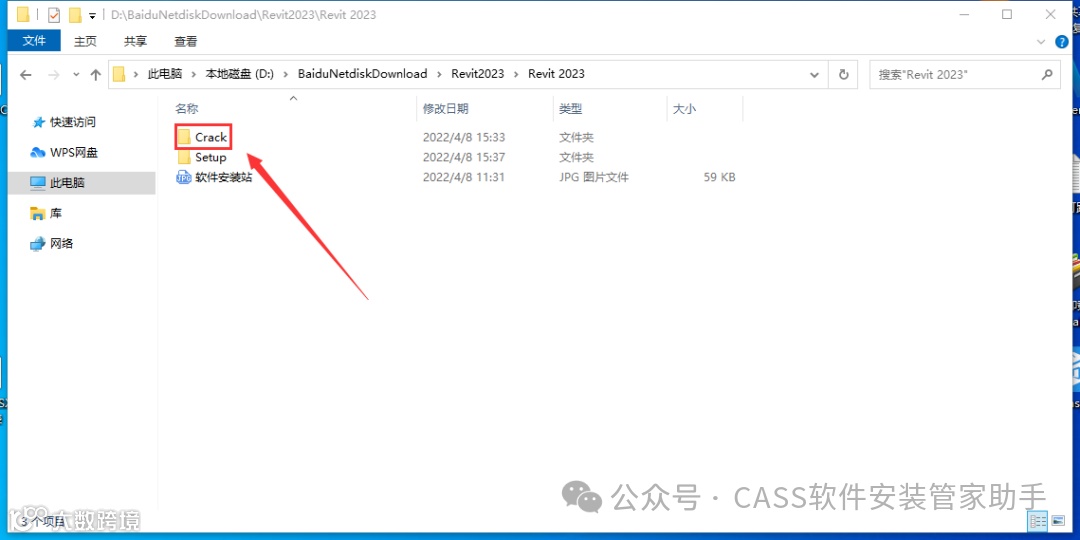The width and height of the screenshot is (1080, 540).
Task: Expand chevron after Revit2023 breadcrumb
Action: click(516, 74)
